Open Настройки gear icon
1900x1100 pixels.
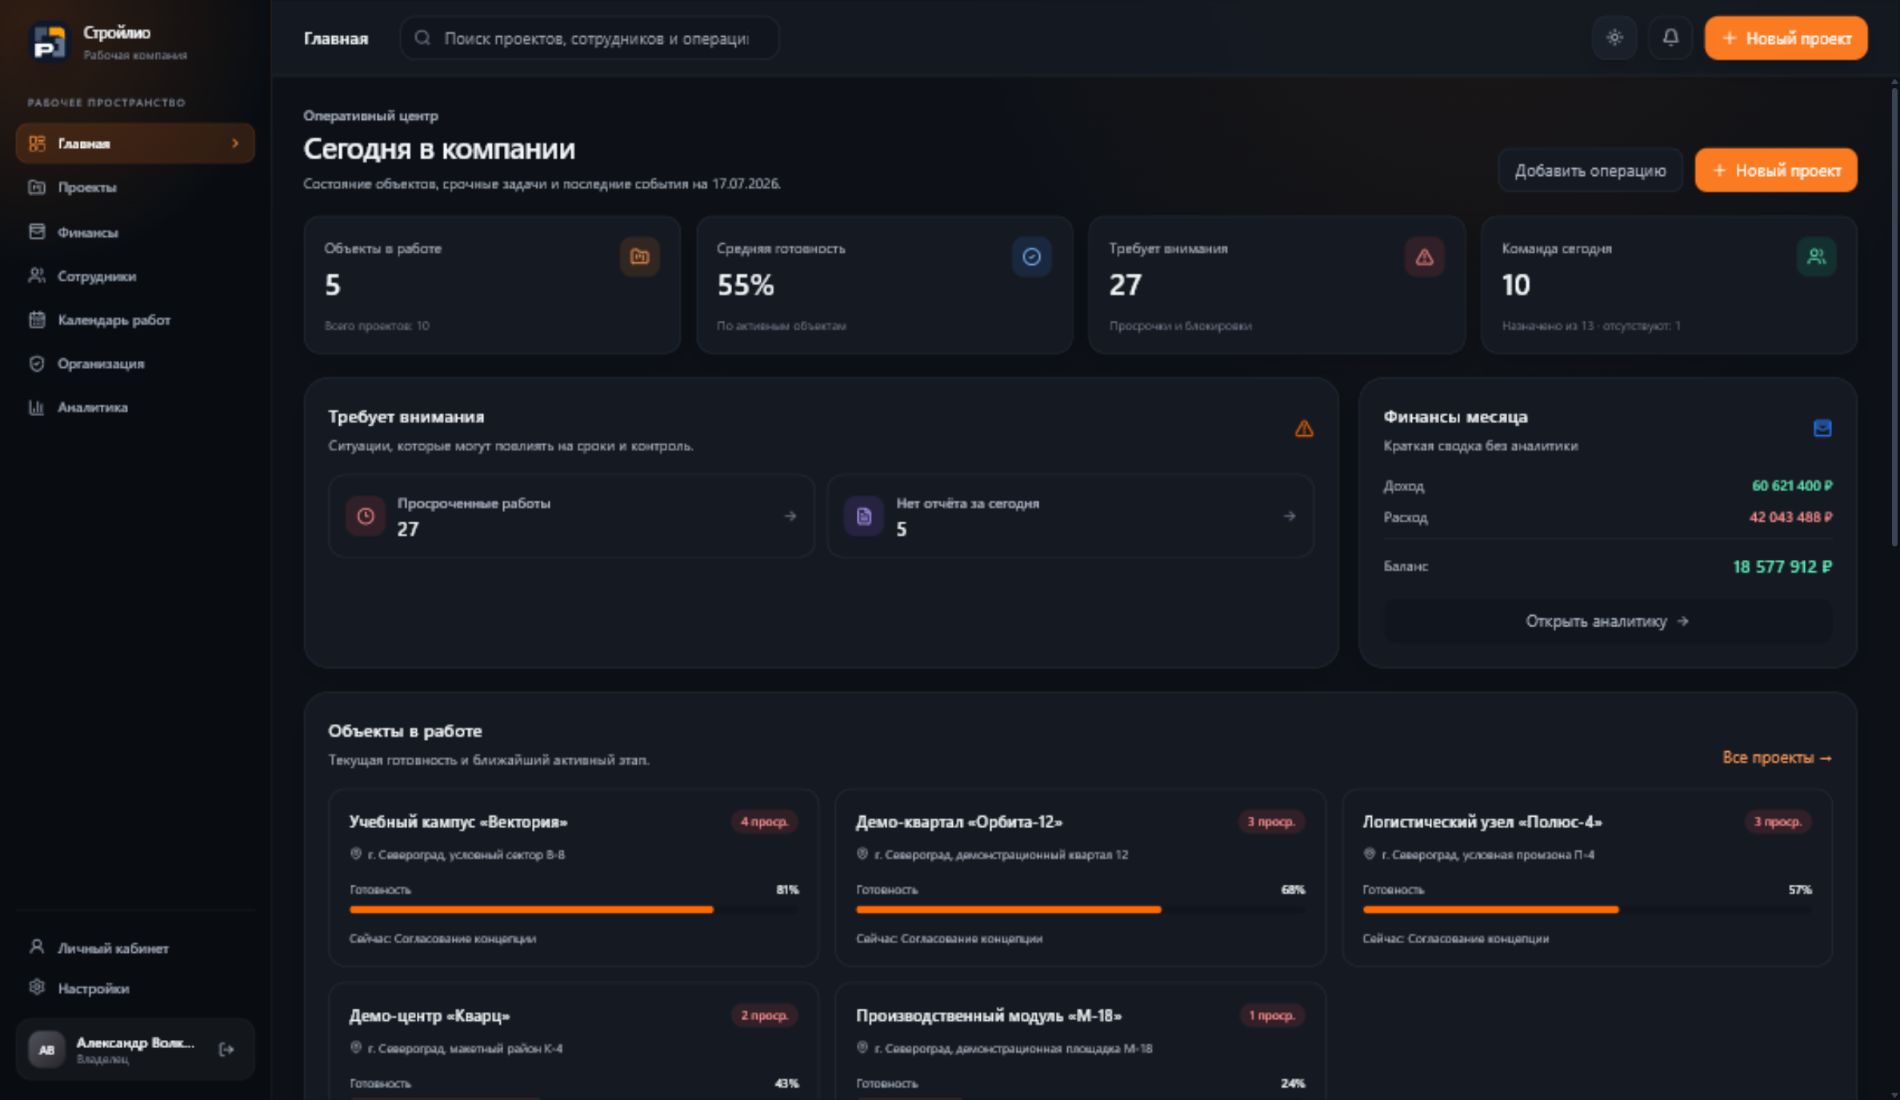37,988
